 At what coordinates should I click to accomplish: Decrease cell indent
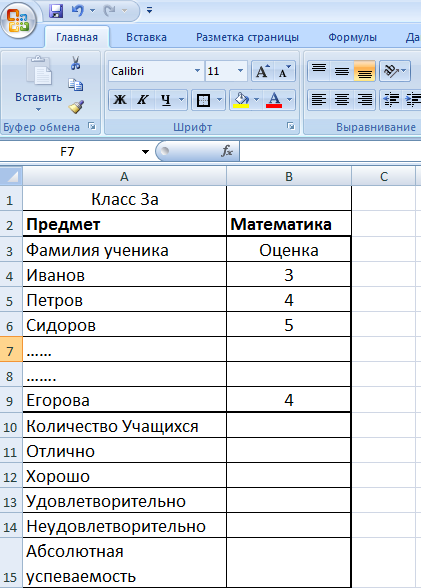point(391,100)
